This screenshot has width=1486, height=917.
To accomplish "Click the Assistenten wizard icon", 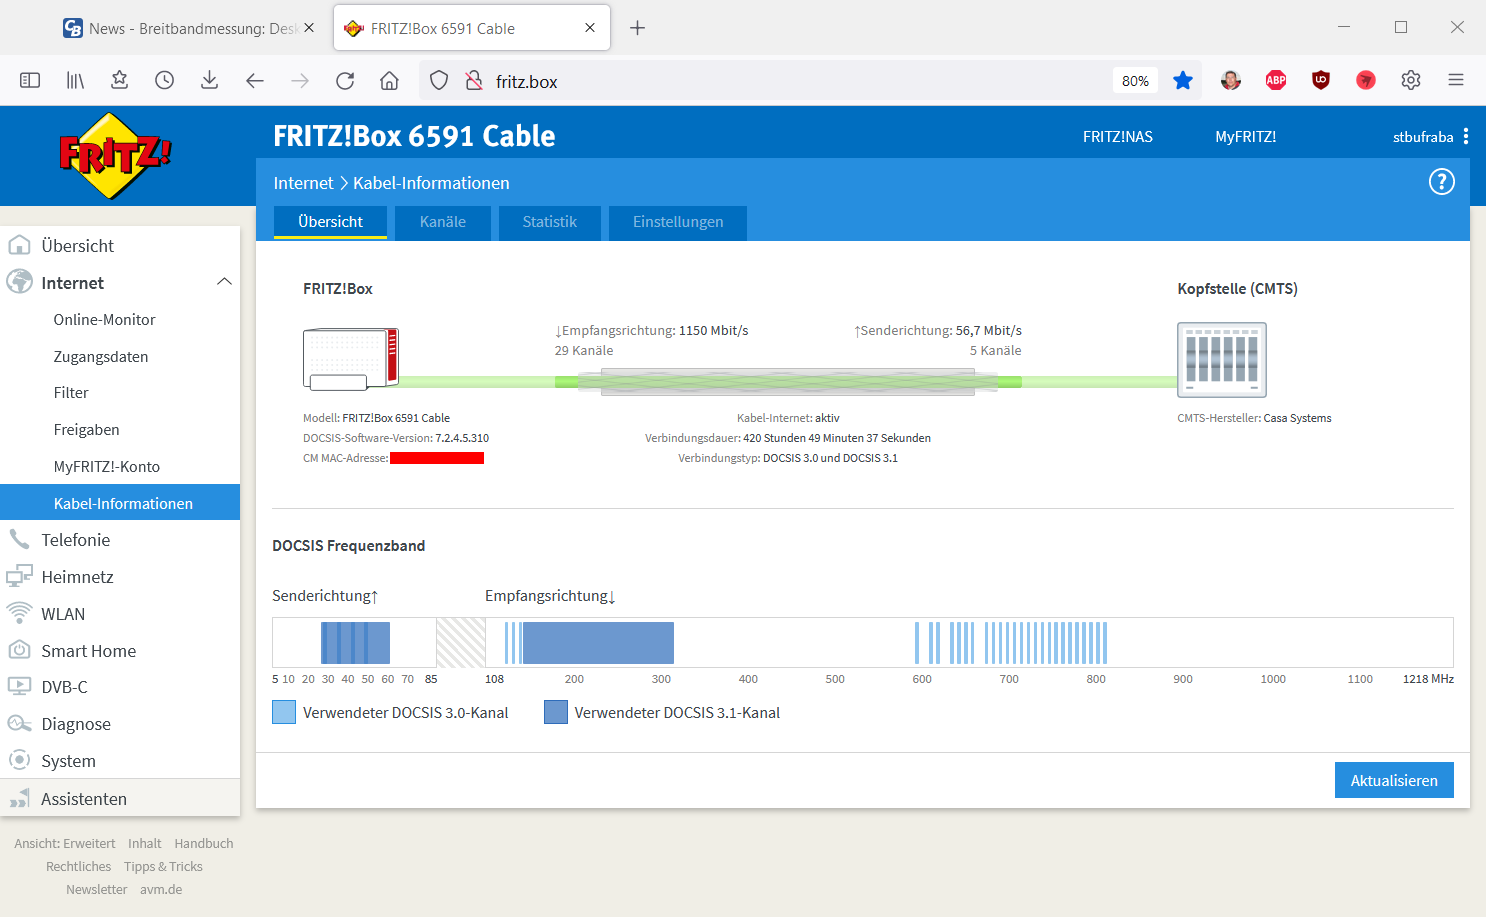I will click(19, 798).
